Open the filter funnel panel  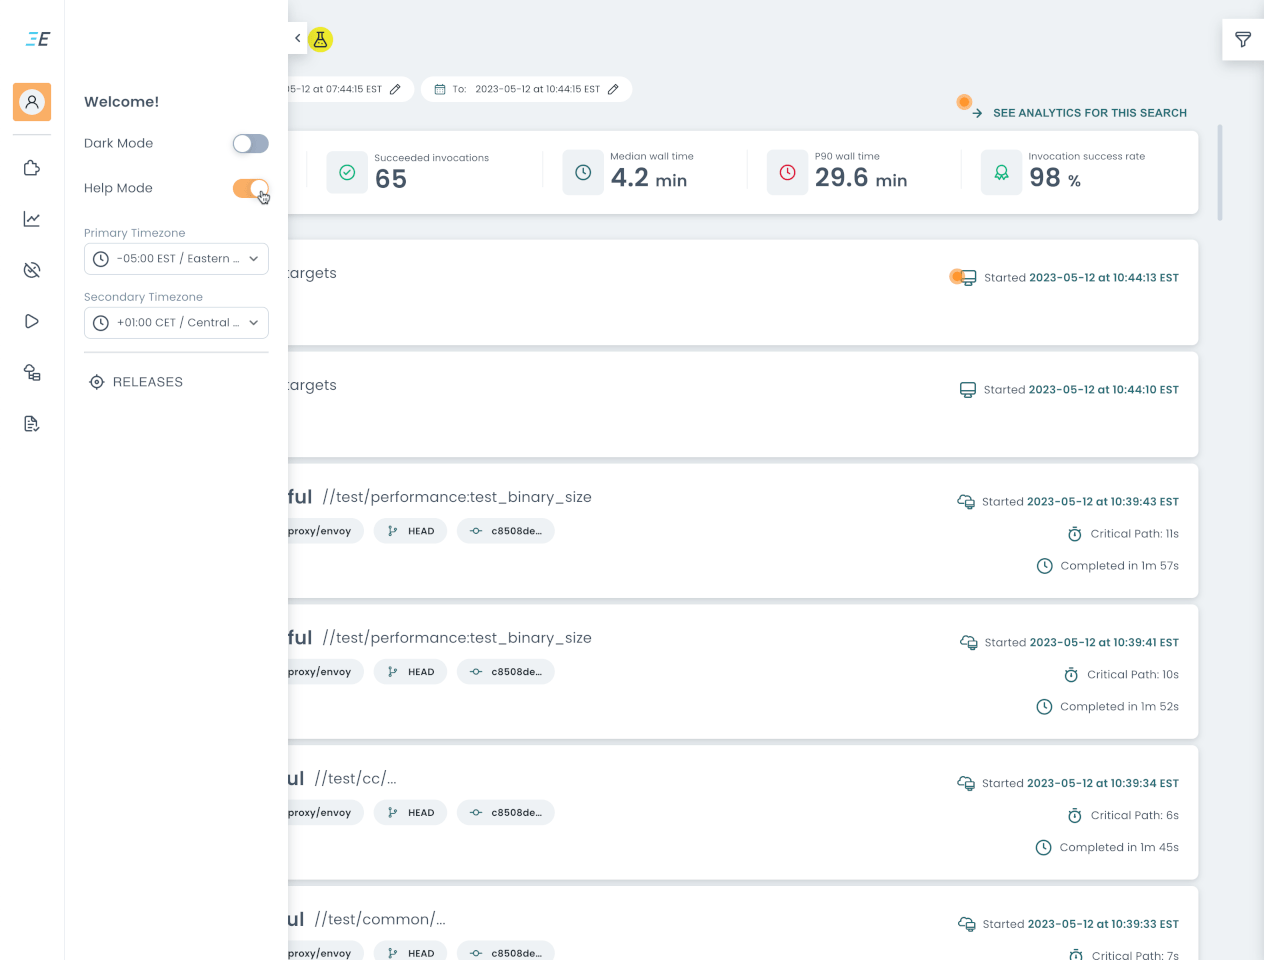pyautogui.click(x=1243, y=40)
